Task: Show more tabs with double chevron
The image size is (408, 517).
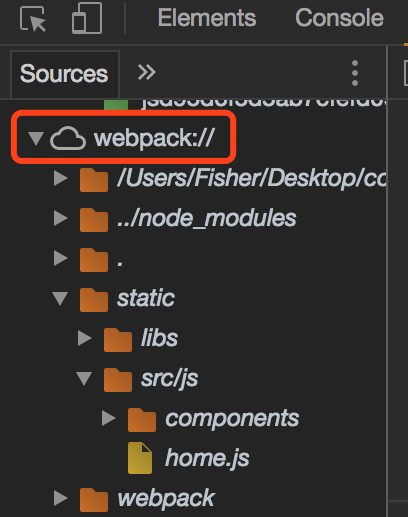Action: (x=146, y=72)
